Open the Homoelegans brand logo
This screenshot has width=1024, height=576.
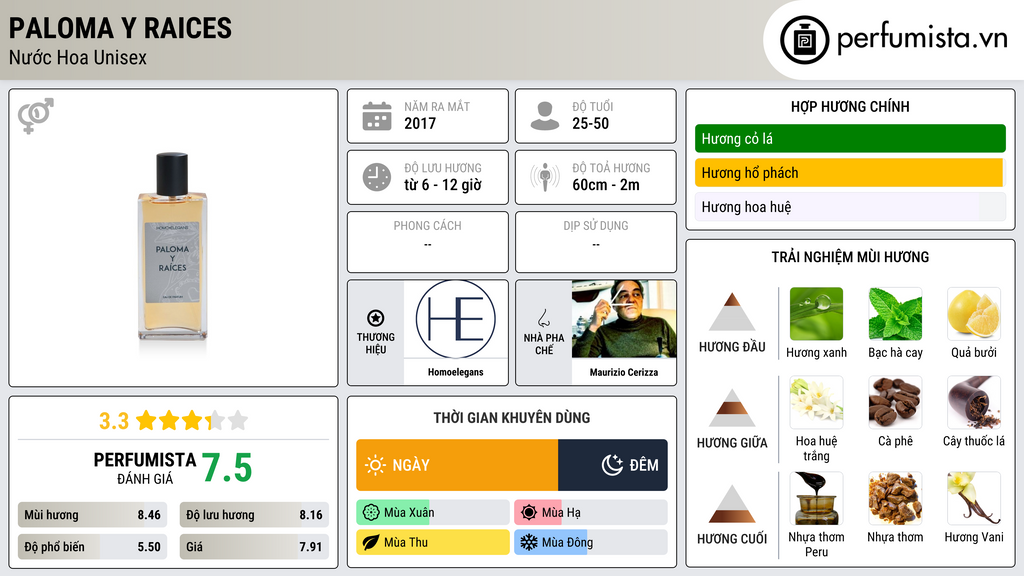pyautogui.click(x=455, y=319)
